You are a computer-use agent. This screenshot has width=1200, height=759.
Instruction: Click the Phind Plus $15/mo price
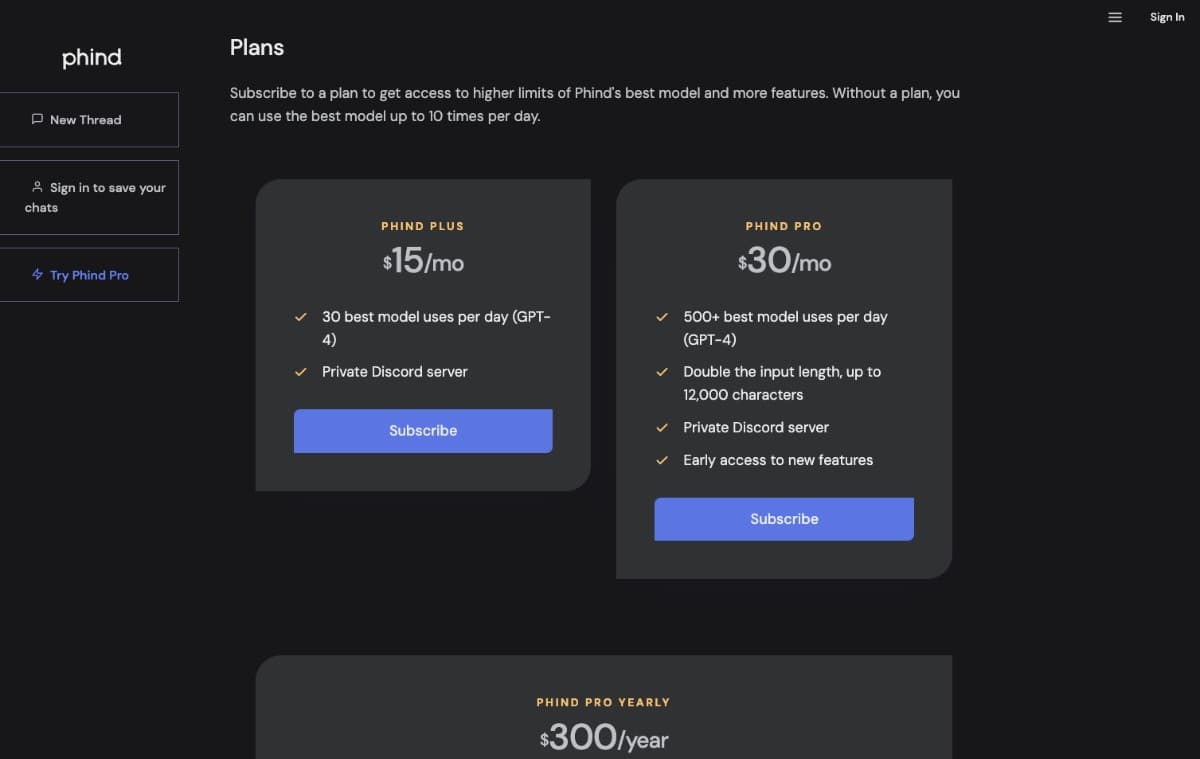423,262
